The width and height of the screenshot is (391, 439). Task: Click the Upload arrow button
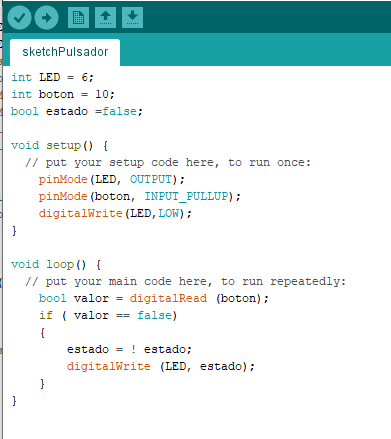pyautogui.click(x=47, y=17)
